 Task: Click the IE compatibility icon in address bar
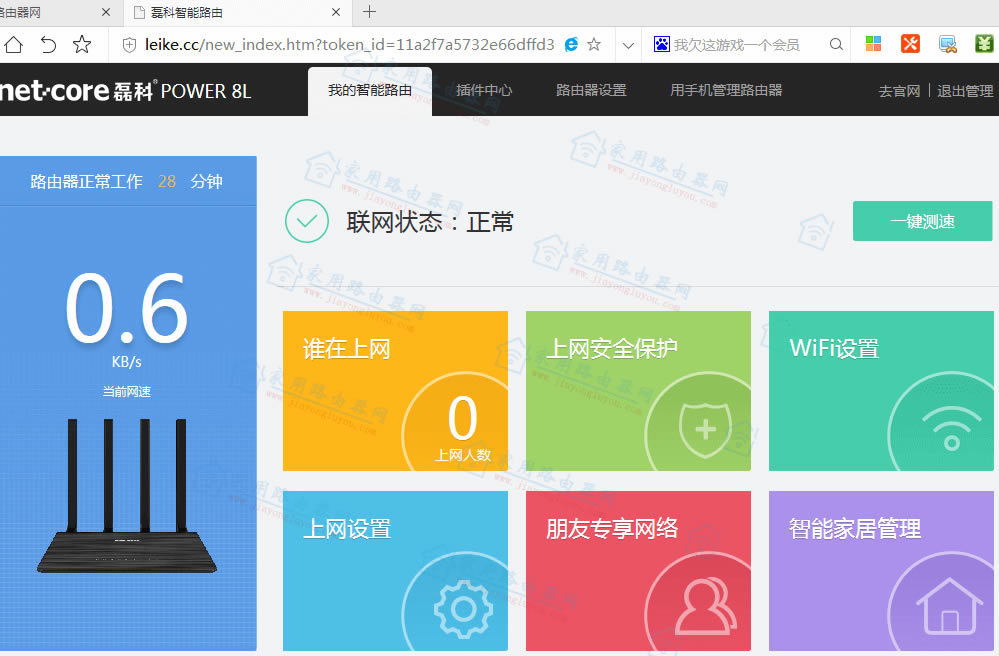point(570,44)
